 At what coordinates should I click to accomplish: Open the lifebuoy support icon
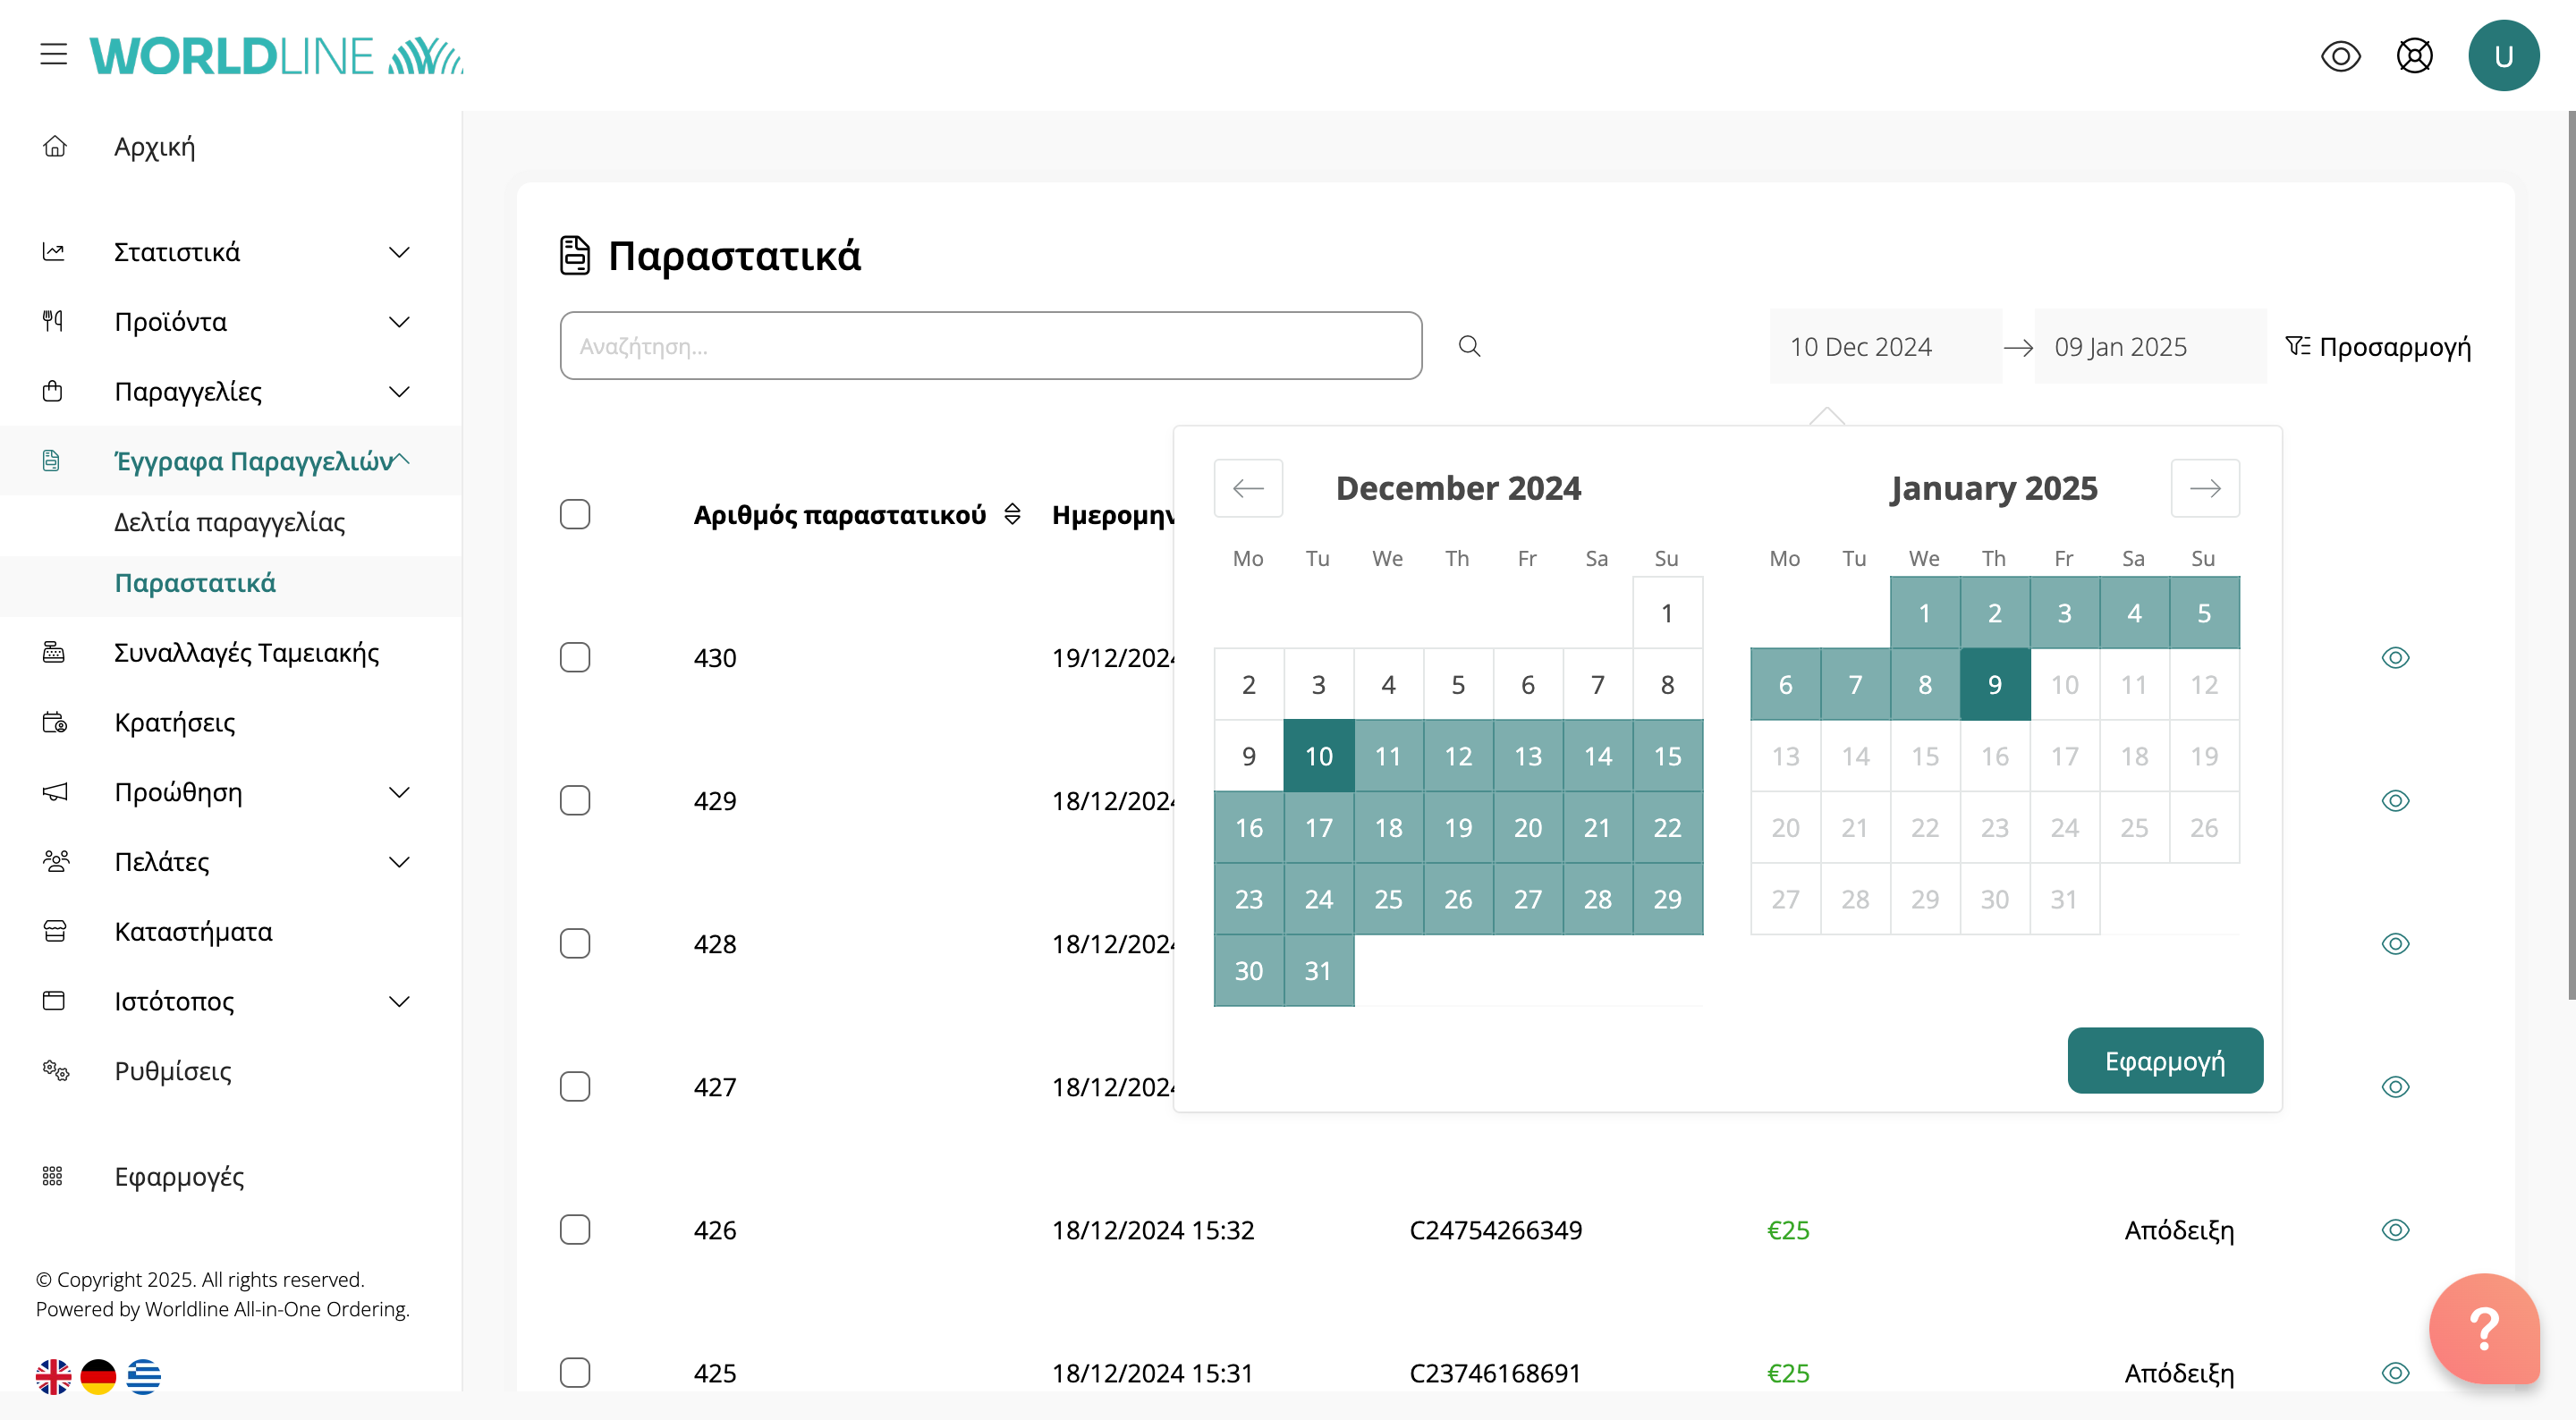click(x=2414, y=56)
